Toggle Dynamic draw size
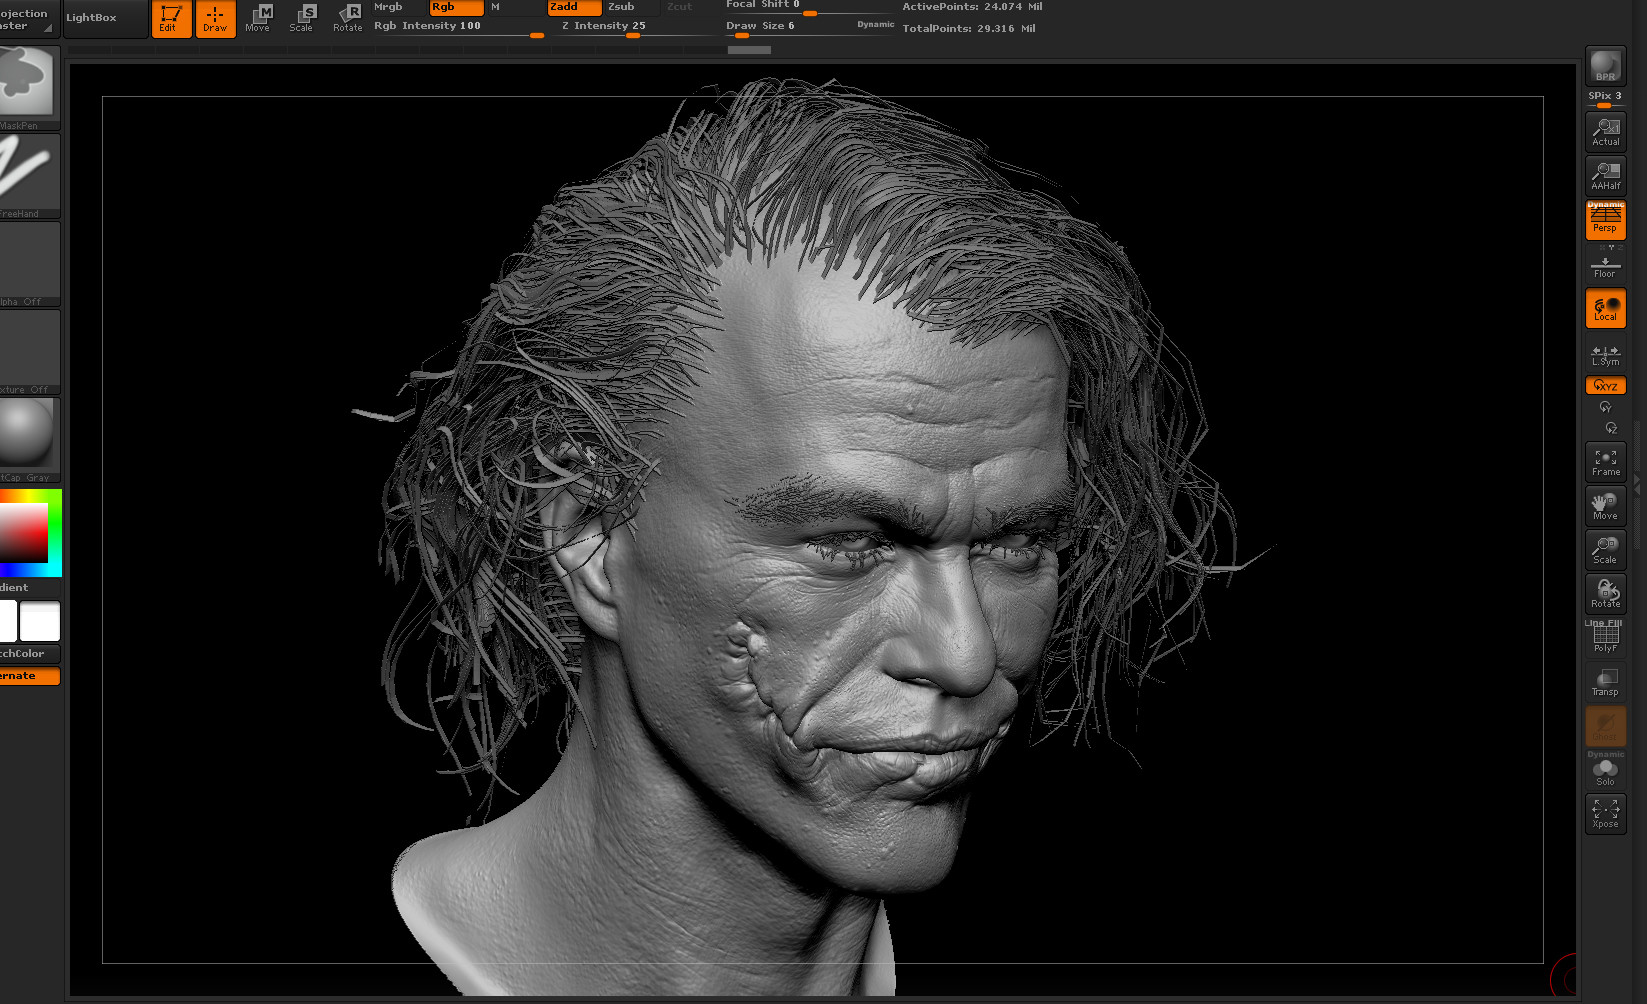Image resolution: width=1647 pixels, height=1004 pixels. pos(875,25)
